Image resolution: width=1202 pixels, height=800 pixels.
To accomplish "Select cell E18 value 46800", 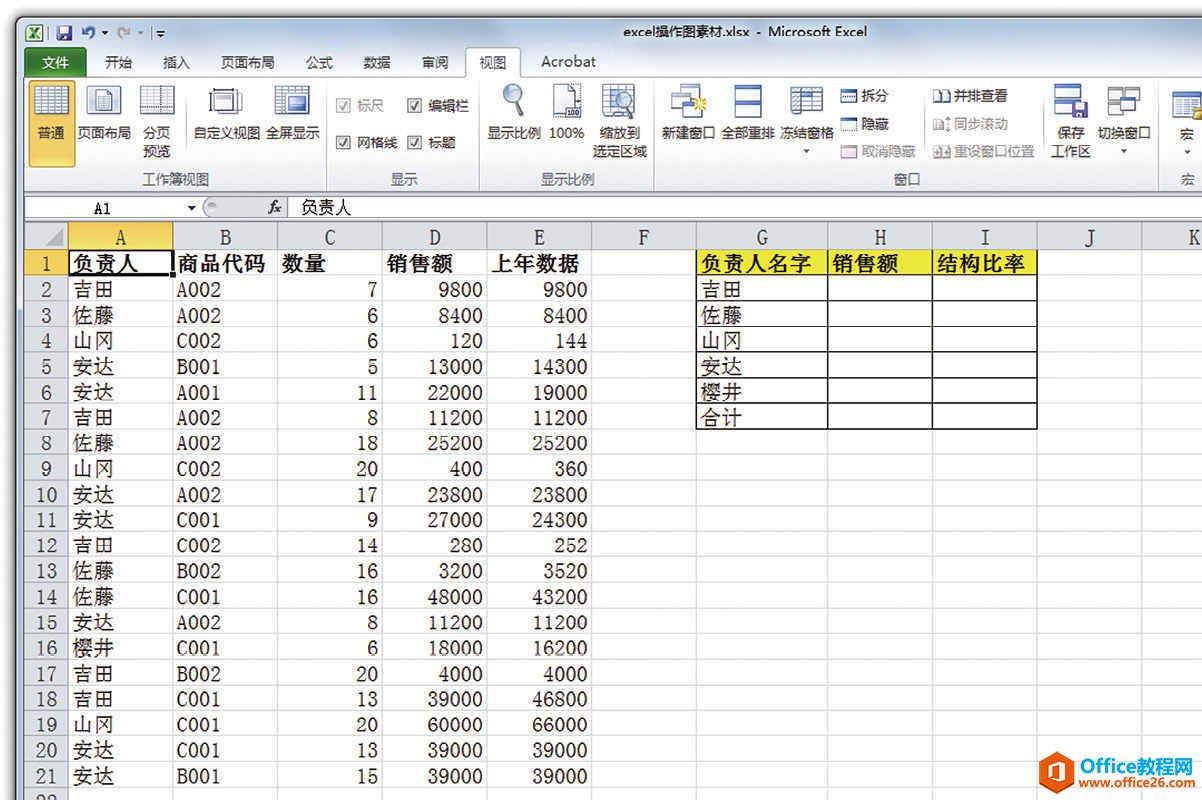I will click(539, 699).
